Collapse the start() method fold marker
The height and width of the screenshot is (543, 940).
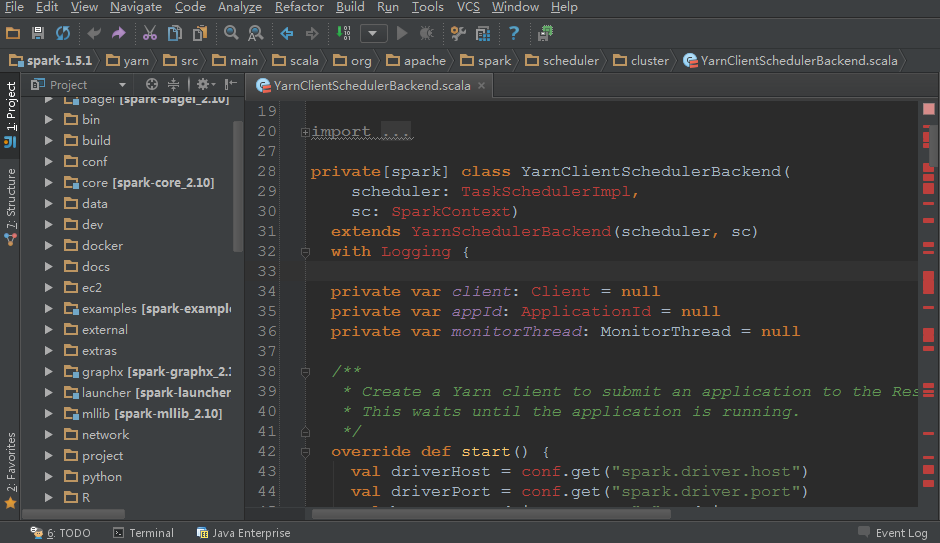[305, 452]
